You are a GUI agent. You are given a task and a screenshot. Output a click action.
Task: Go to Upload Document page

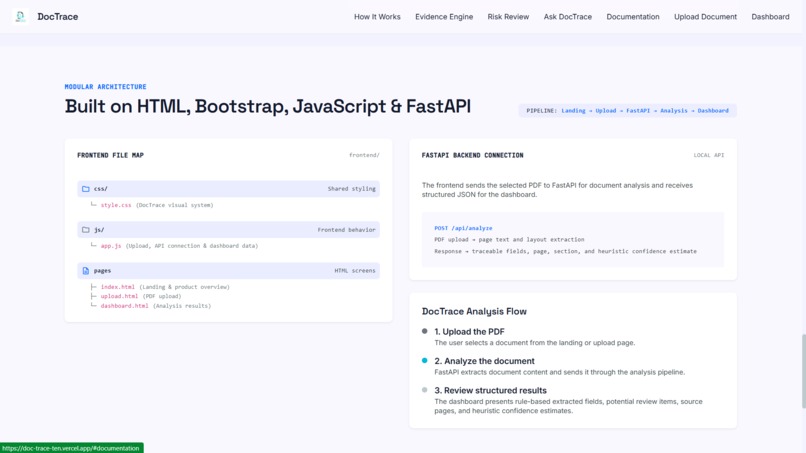pos(705,16)
